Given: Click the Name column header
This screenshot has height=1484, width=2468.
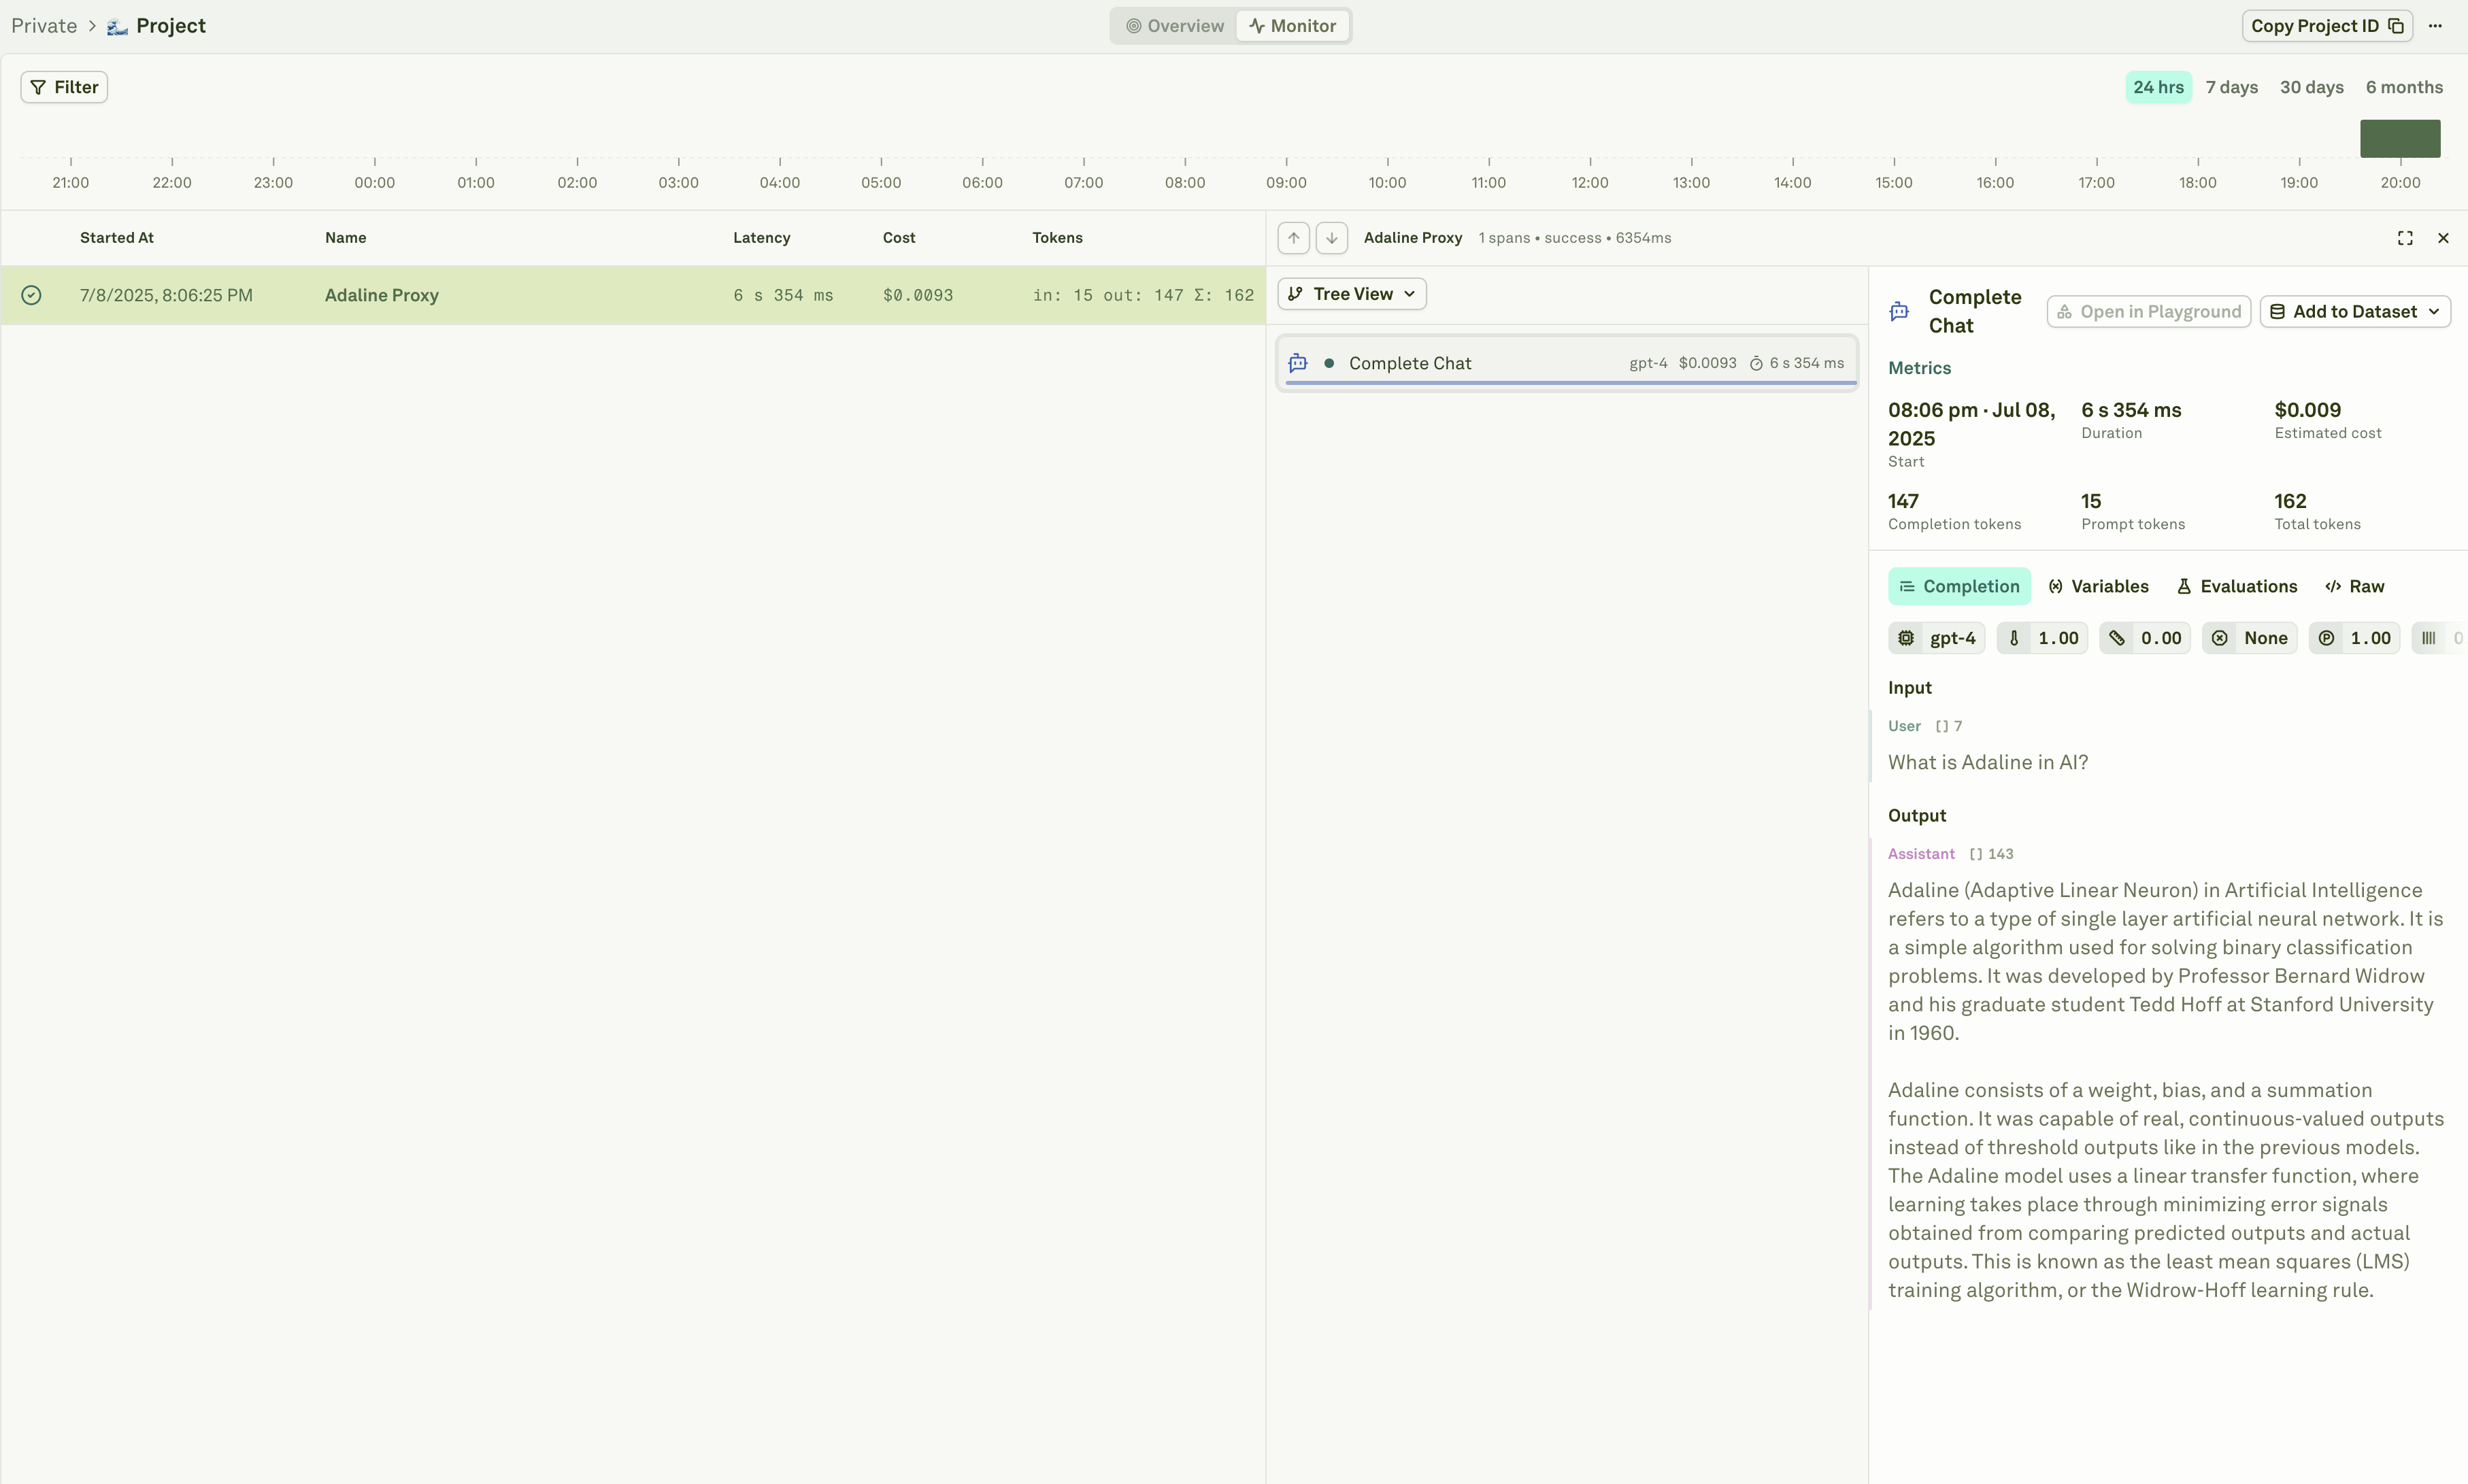Looking at the screenshot, I should tap(345, 238).
